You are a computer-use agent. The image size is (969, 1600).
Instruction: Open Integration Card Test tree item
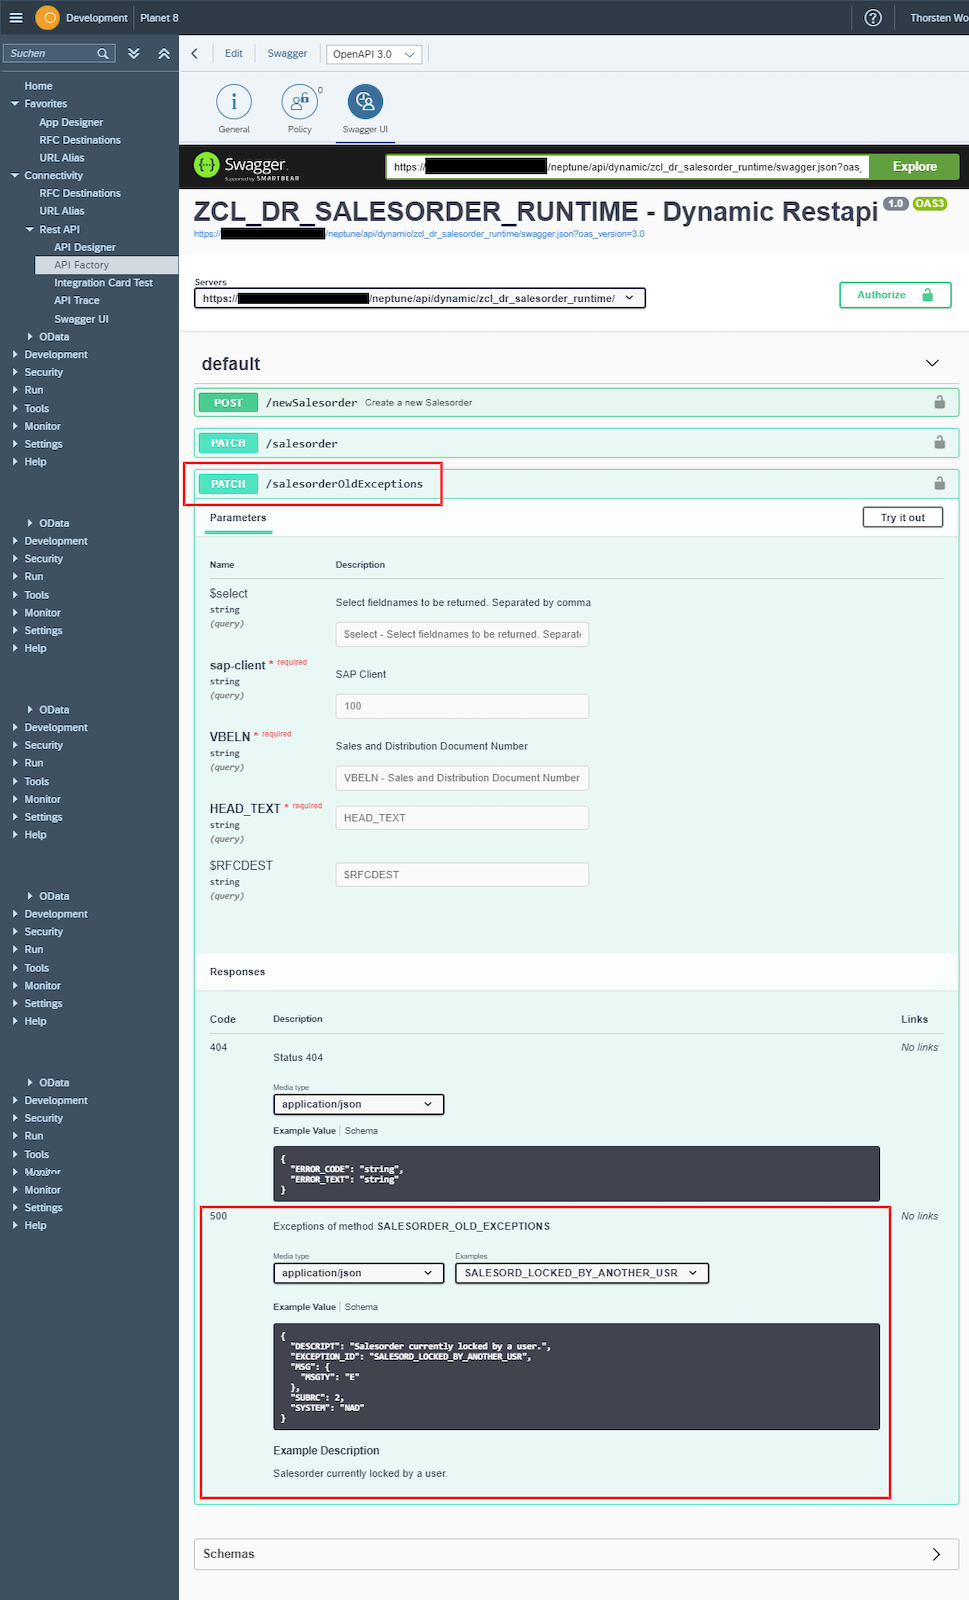point(103,283)
